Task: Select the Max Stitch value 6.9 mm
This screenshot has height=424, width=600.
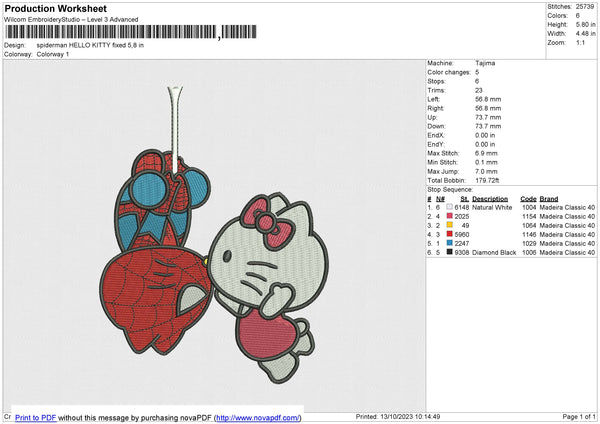Action: [x=486, y=153]
